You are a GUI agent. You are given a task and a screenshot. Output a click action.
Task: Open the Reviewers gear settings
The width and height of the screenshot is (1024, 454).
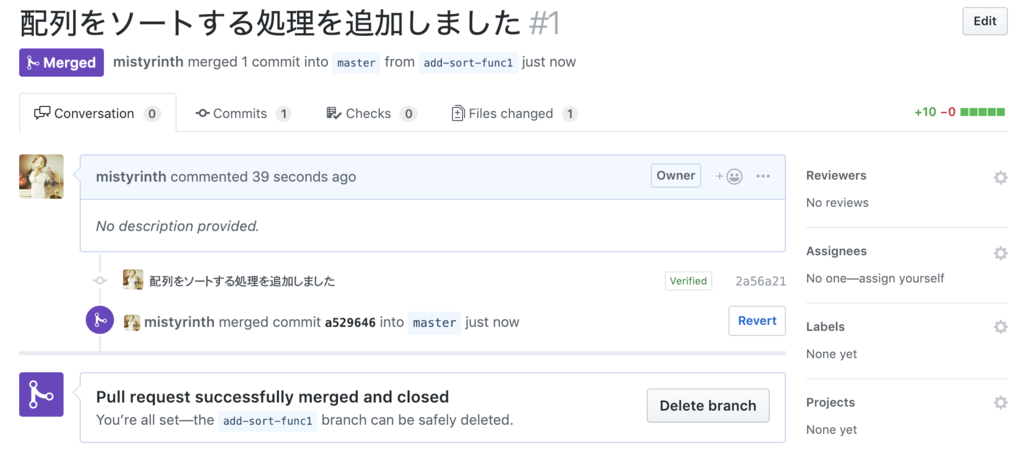coord(1000,177)
